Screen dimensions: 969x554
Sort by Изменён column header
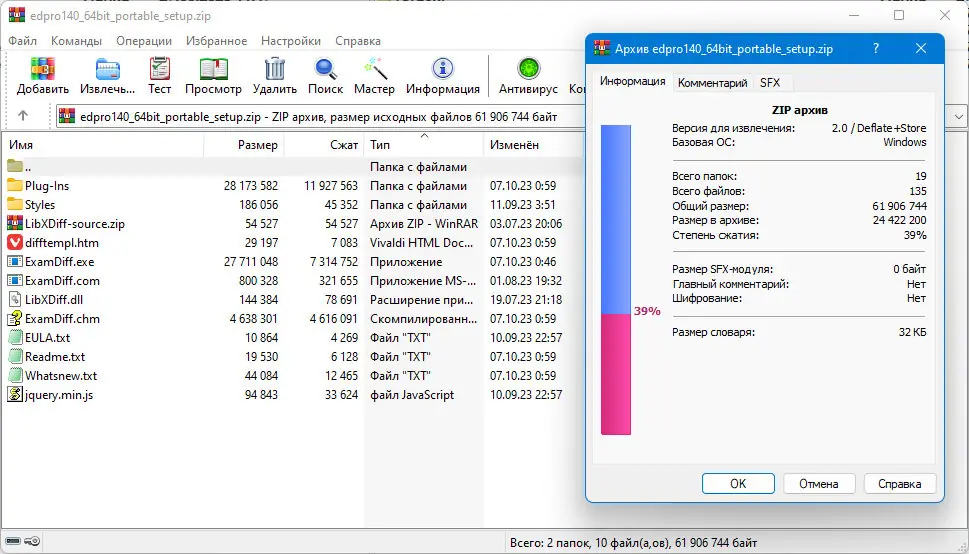[533, 145]
